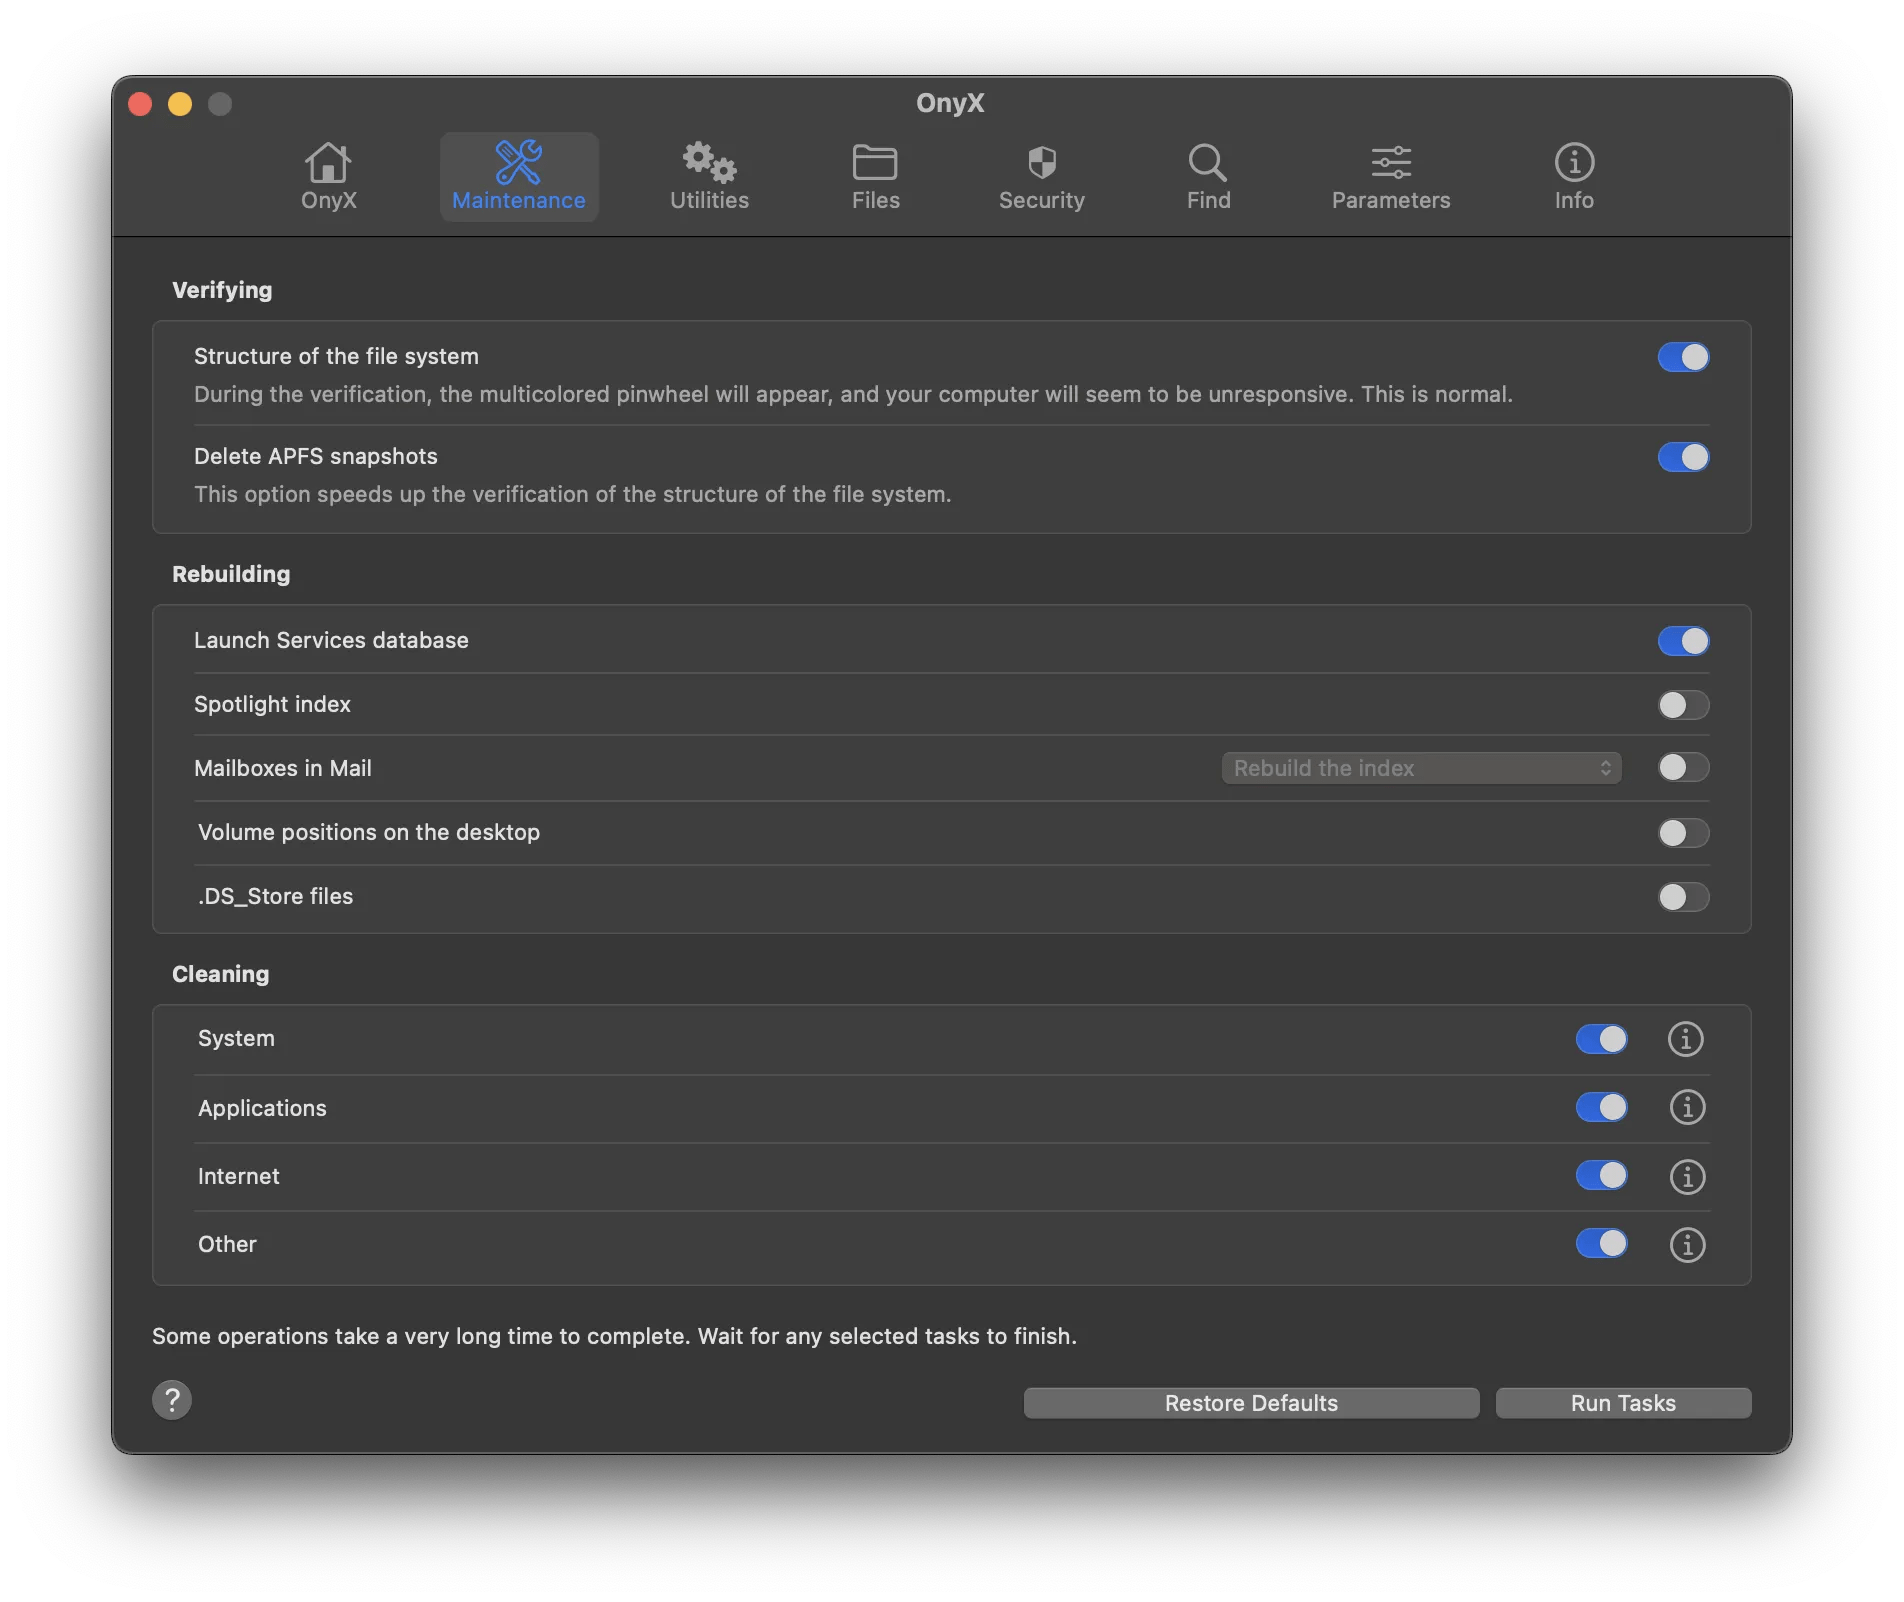Screen dimensions: 1904x1602
Task: Open the Security shield icon
Action: coord(1041,163)
